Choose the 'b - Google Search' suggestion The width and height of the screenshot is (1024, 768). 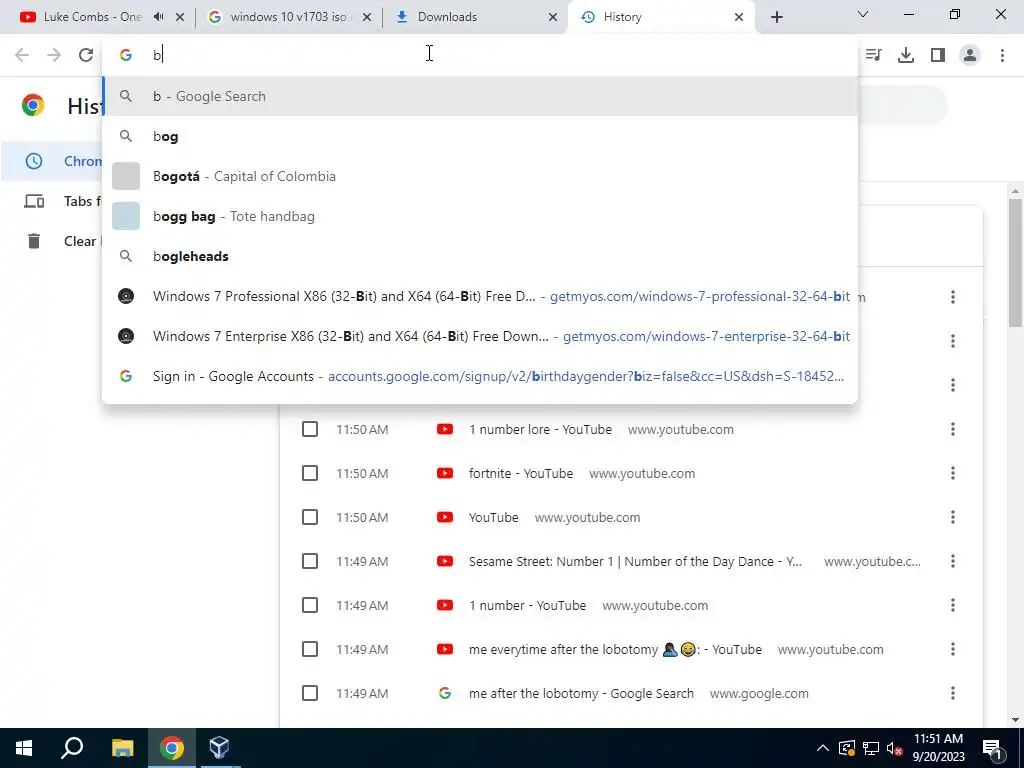(480, 97)
